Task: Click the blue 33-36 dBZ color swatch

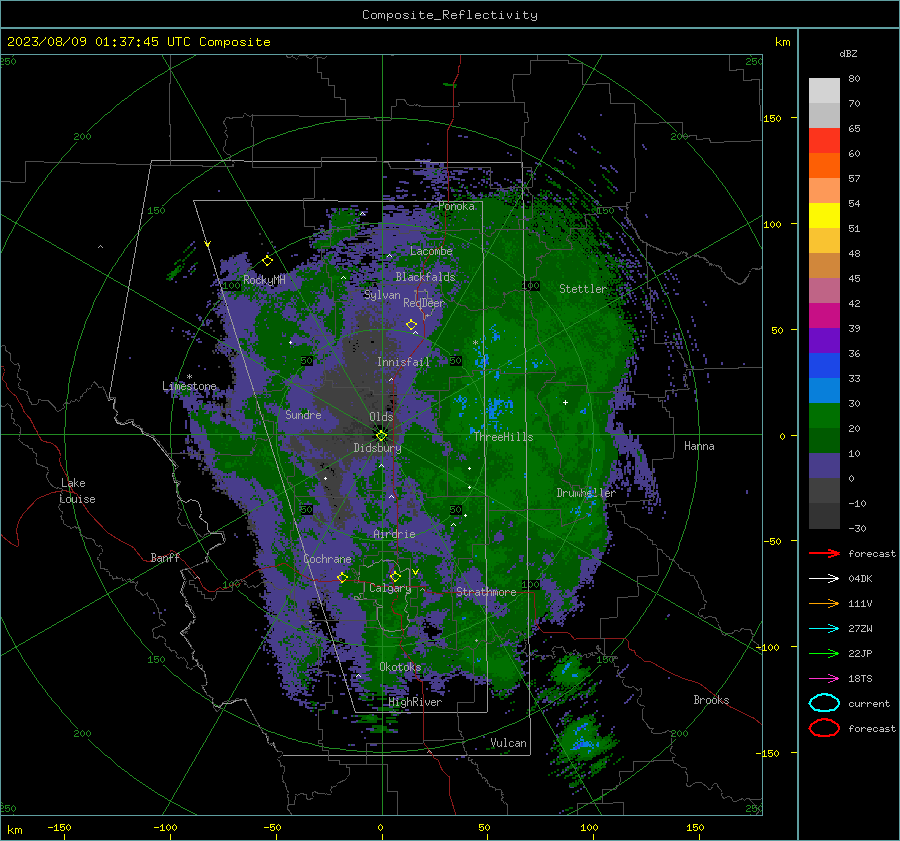Action: 824,365
